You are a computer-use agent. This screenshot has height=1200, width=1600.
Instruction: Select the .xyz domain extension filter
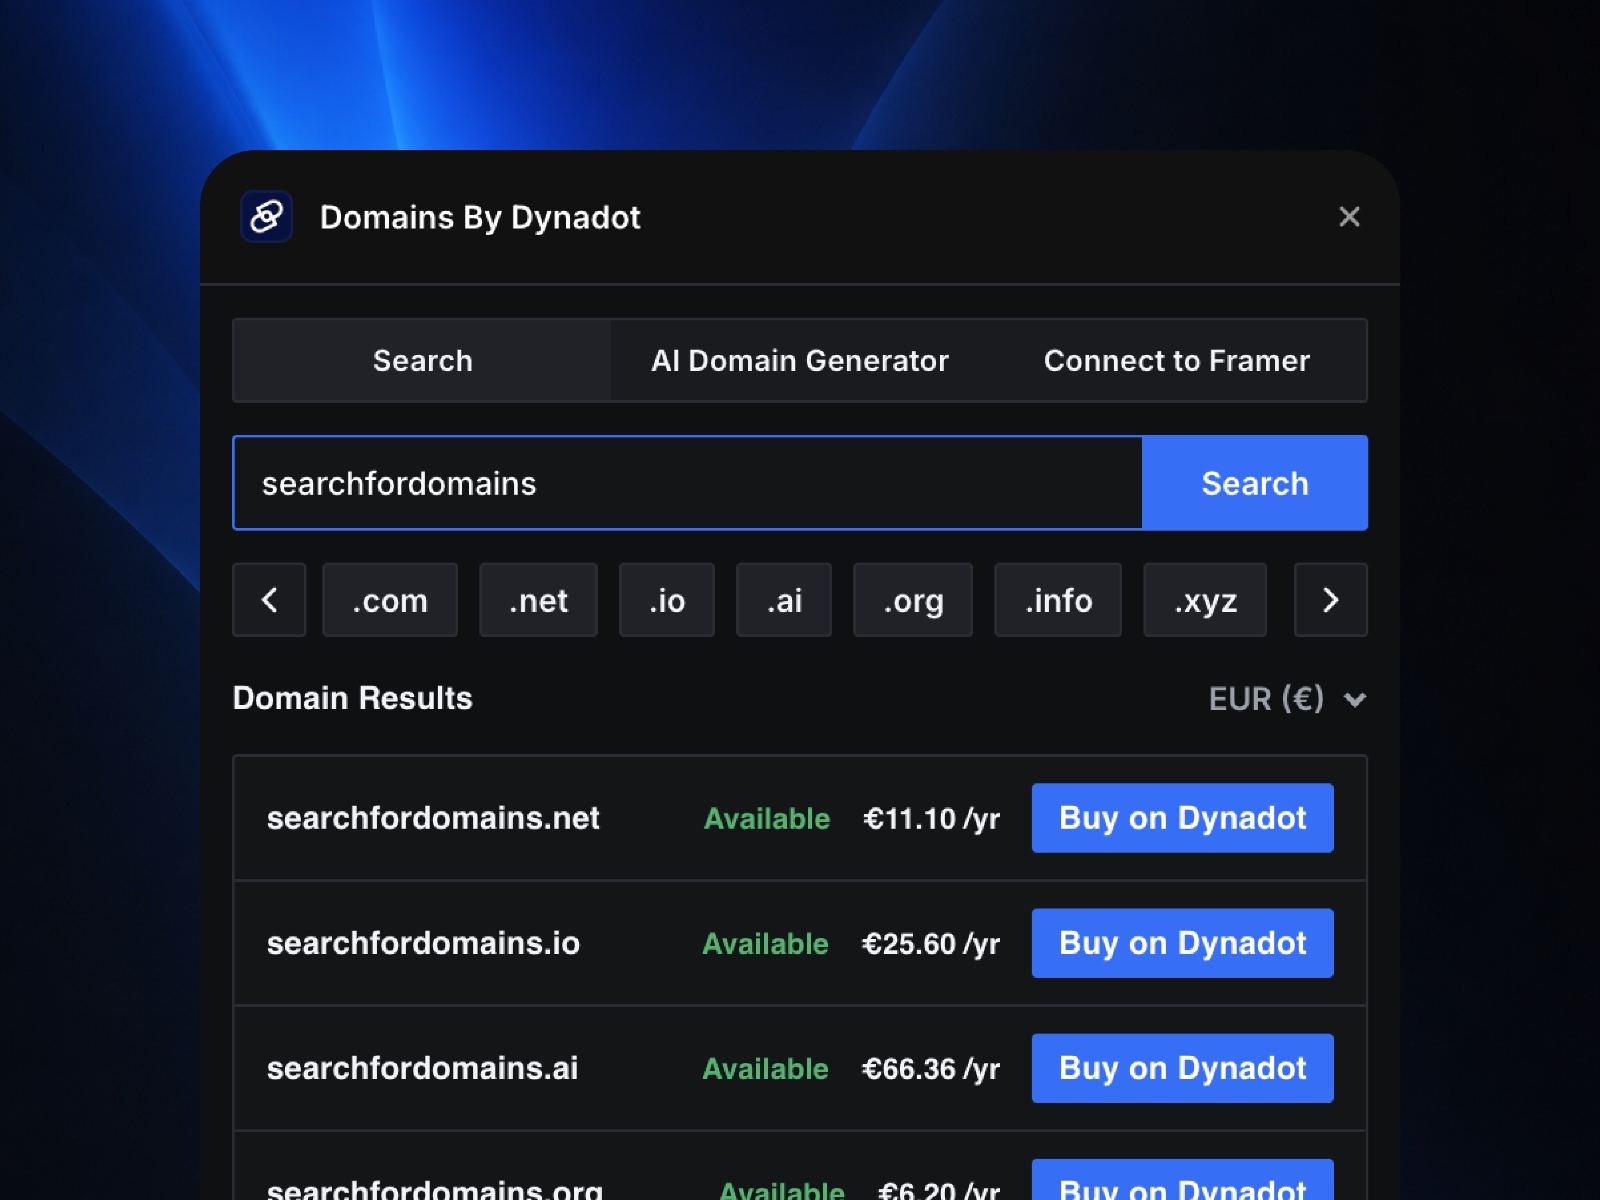click(x=1204, y=600)
